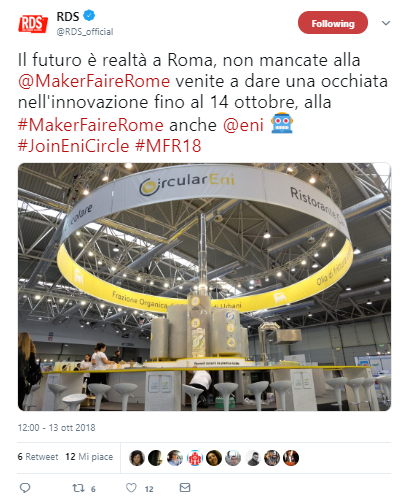The width and height of the screenshot is (411, 502).
Task: Open the @eni mention link
Action: pyautogui.click(x=243, y=125)
